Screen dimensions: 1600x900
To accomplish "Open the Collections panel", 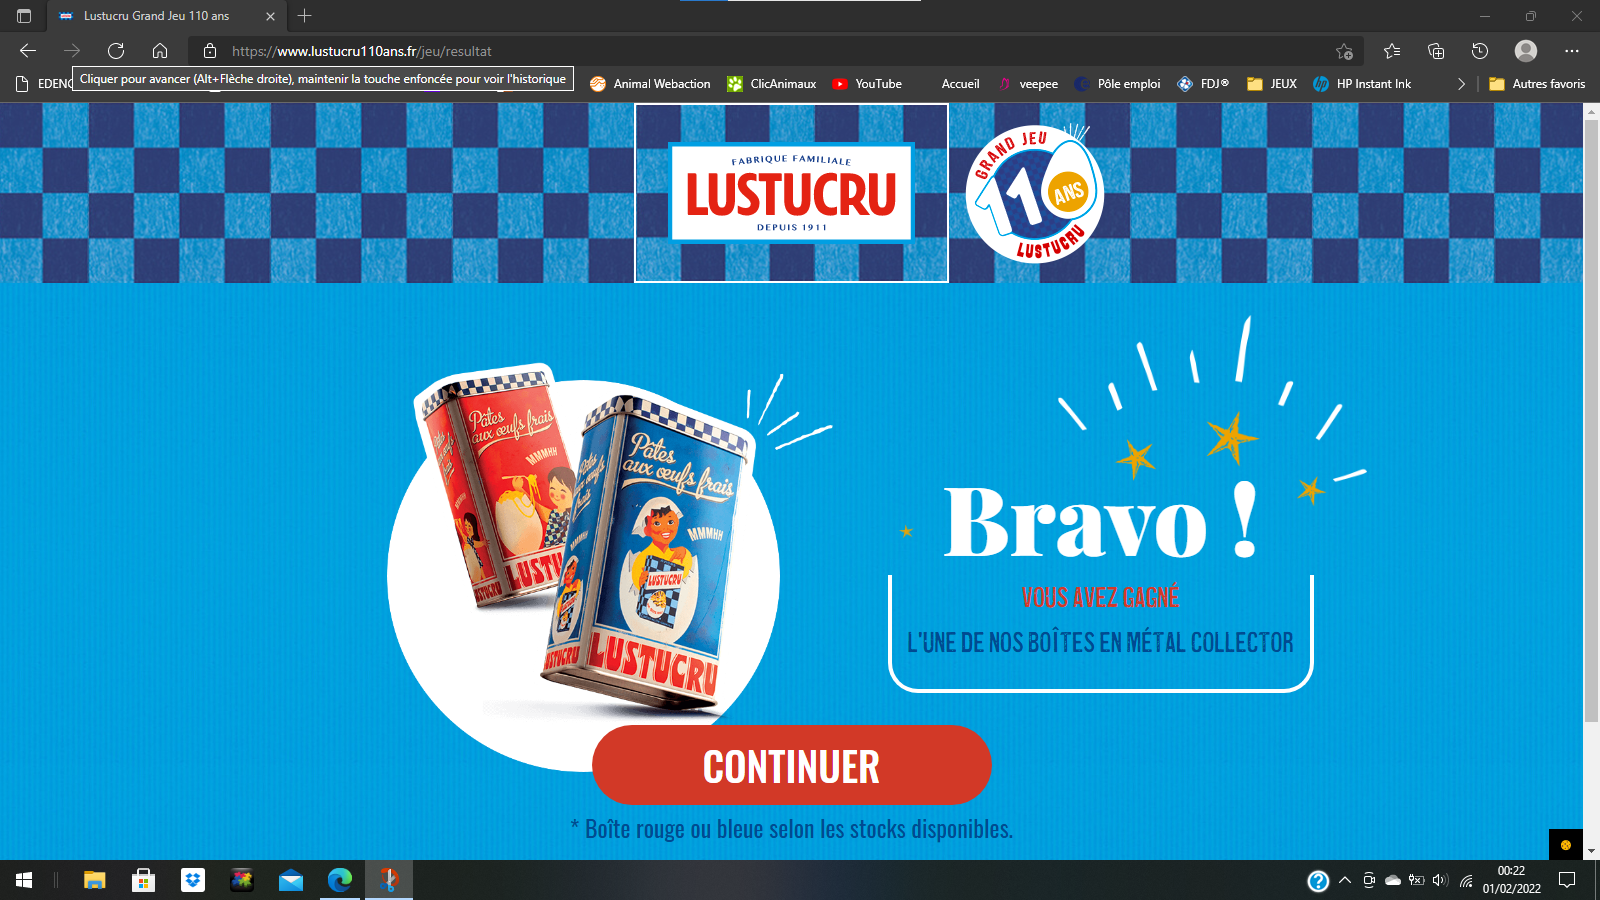I will tap(1436, 51).
